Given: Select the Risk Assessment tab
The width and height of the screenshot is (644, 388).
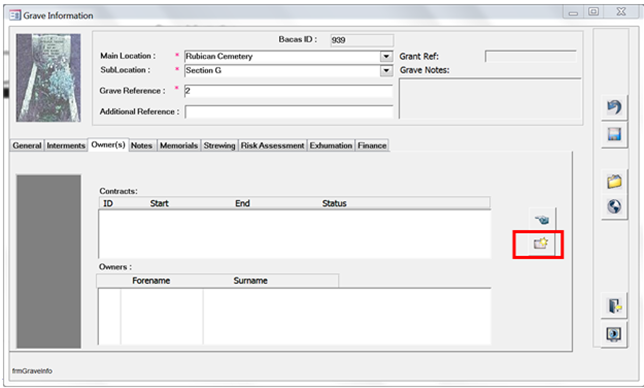Looking at the screenshot, I should [273, 145].
